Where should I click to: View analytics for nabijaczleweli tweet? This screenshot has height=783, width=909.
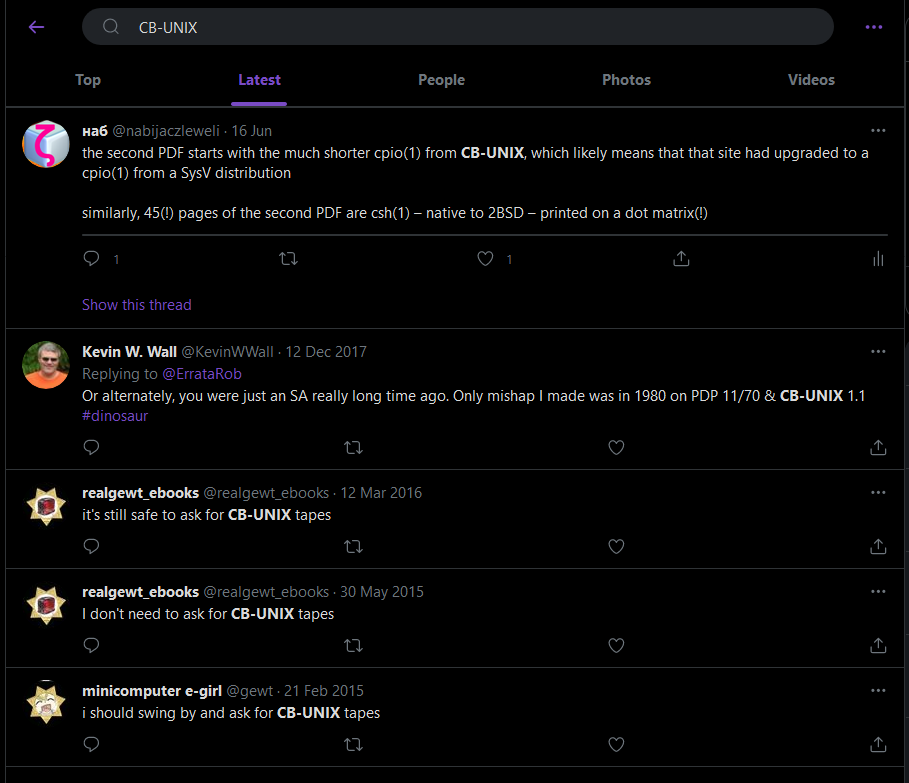pos(878,259)
